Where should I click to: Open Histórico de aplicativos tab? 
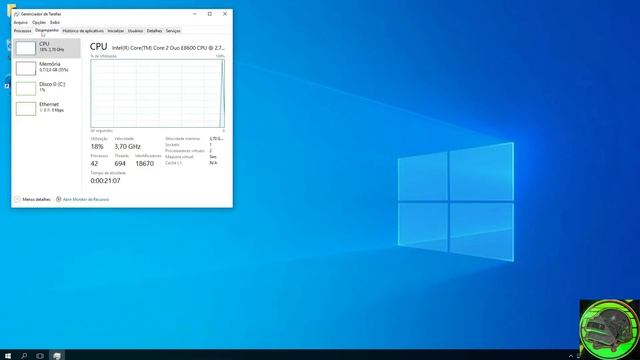[83, 31]
